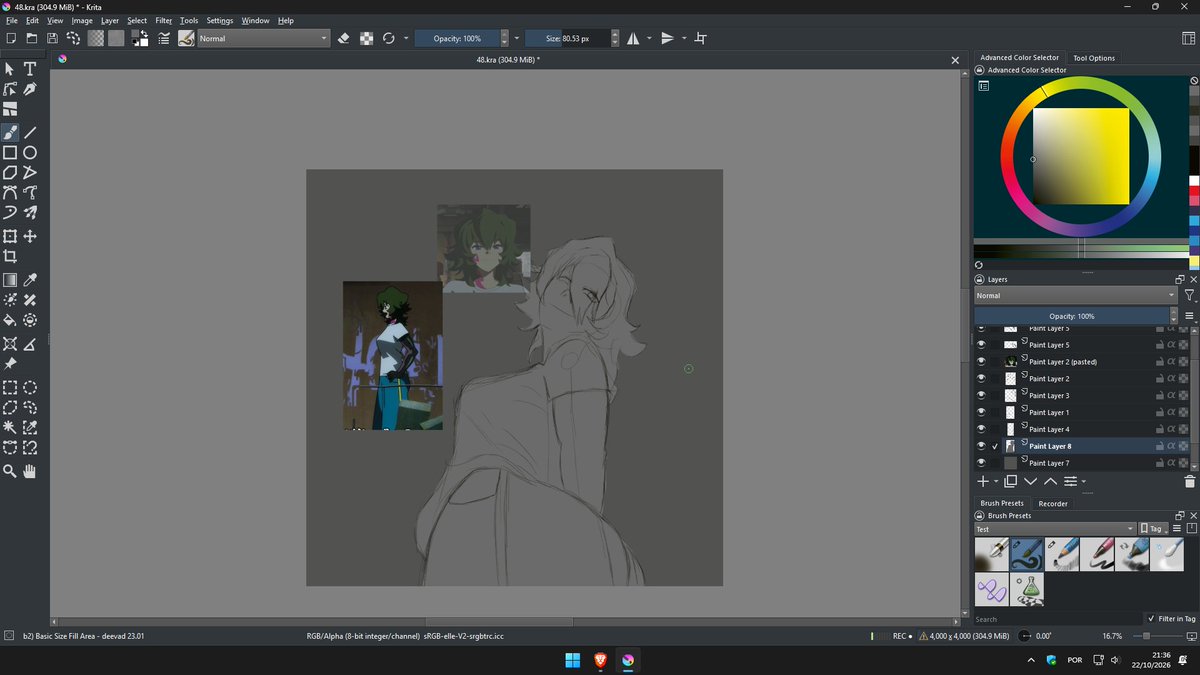Switch to the Recorder tab

pyautogui.click(x=1053, y=504)
